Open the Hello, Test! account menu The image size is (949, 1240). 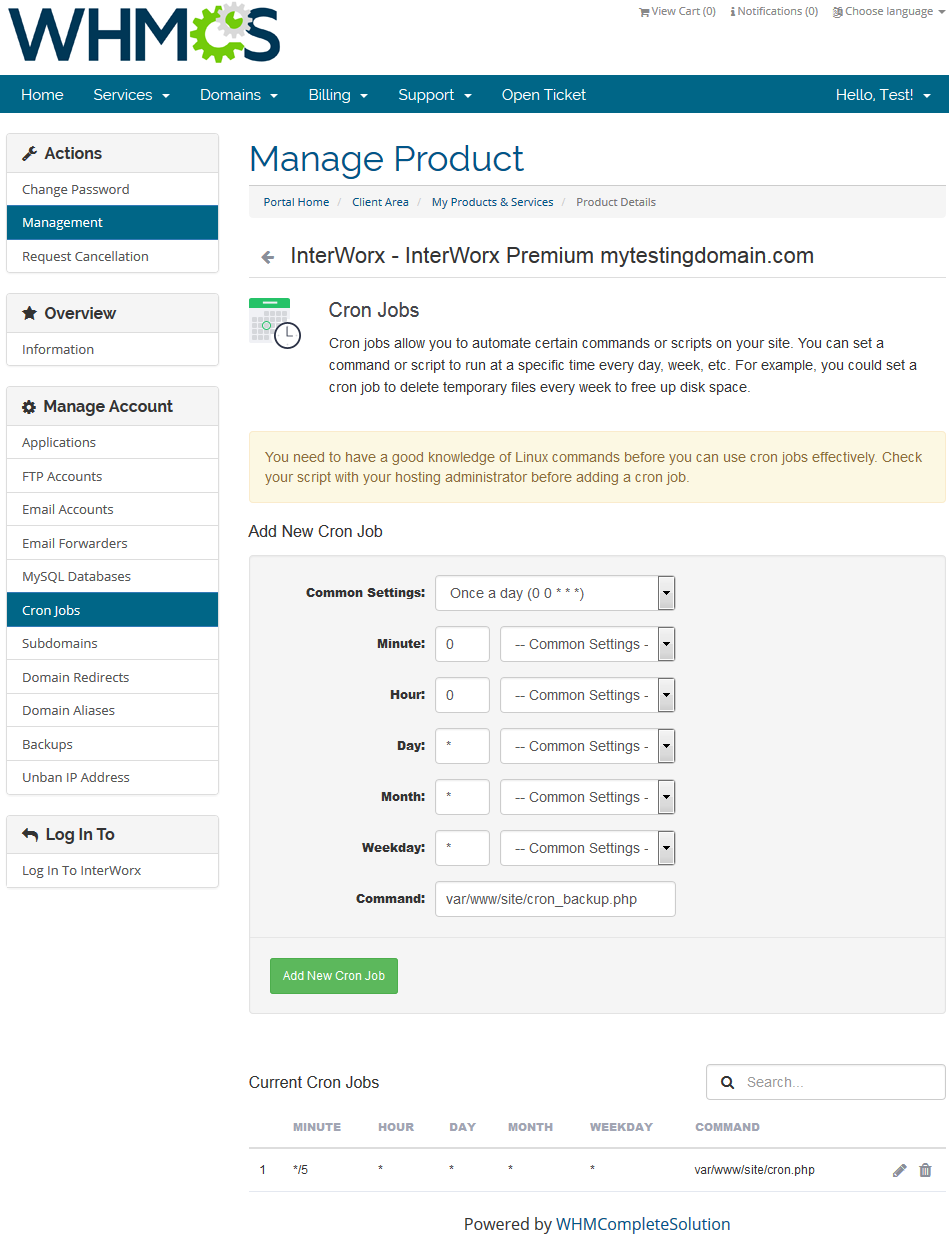883,95
